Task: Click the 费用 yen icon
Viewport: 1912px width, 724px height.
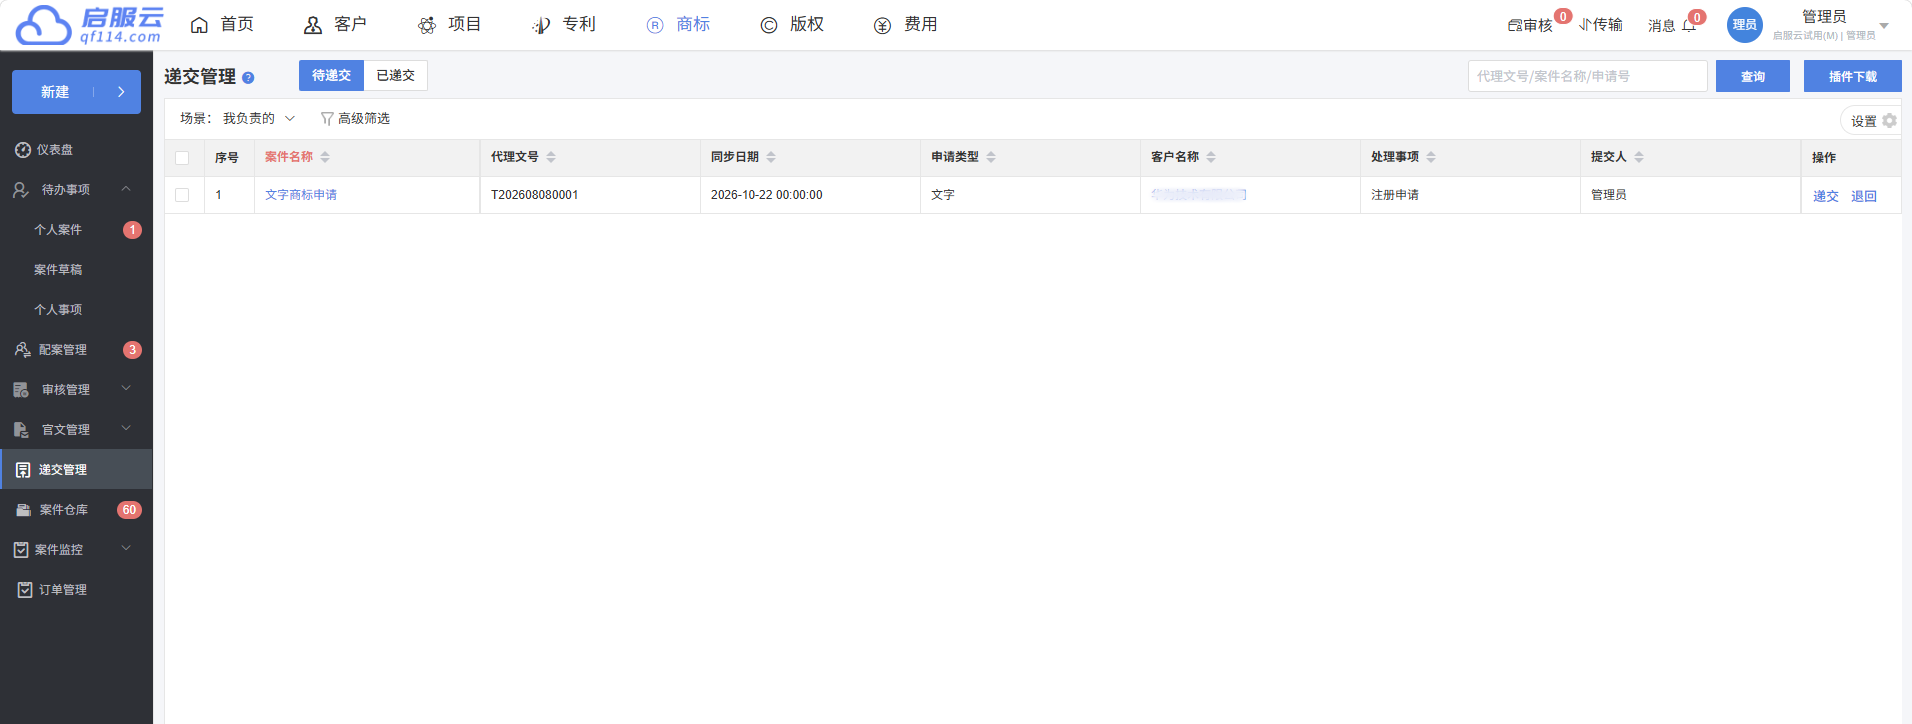Action: click(882, 25)
